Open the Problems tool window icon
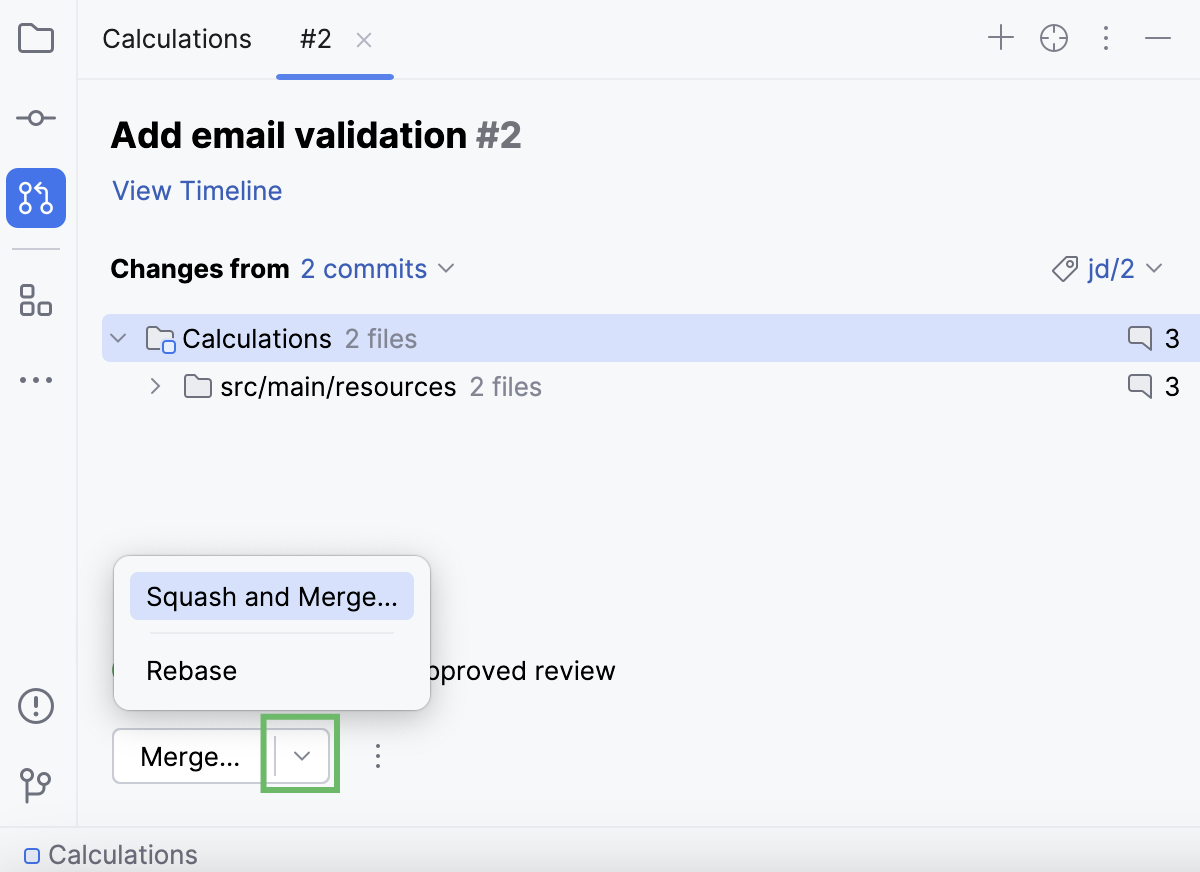The height and width of the screenshot is (872, 1200). pos(35,706)
